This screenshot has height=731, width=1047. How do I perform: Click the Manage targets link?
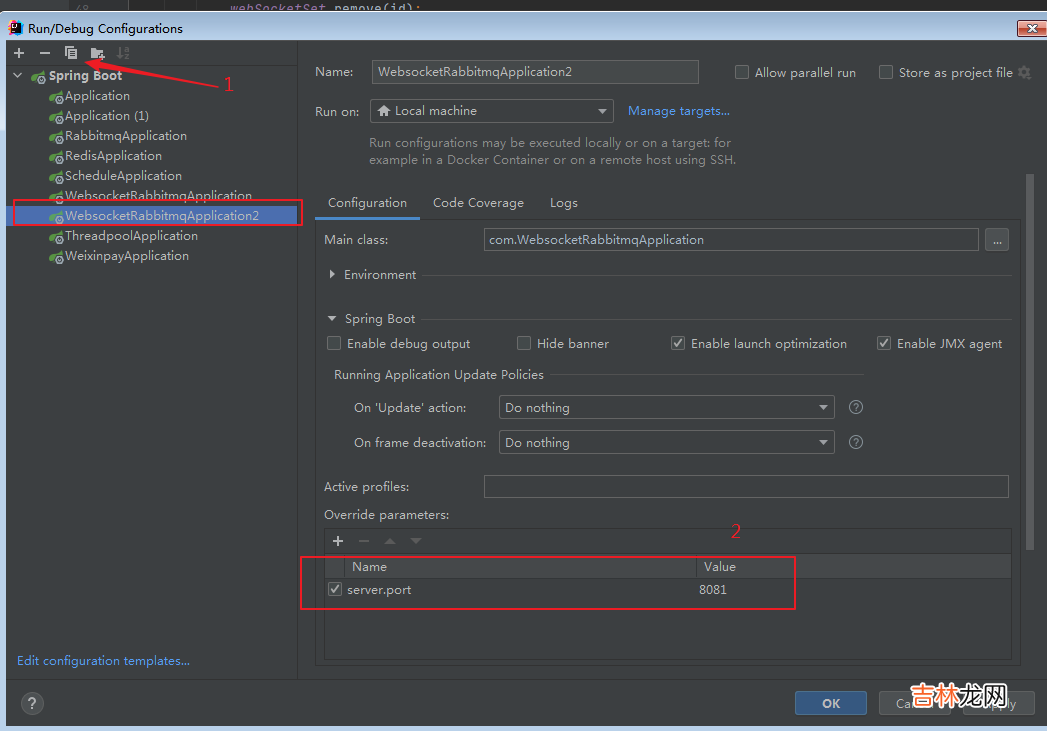click(679, 111)
